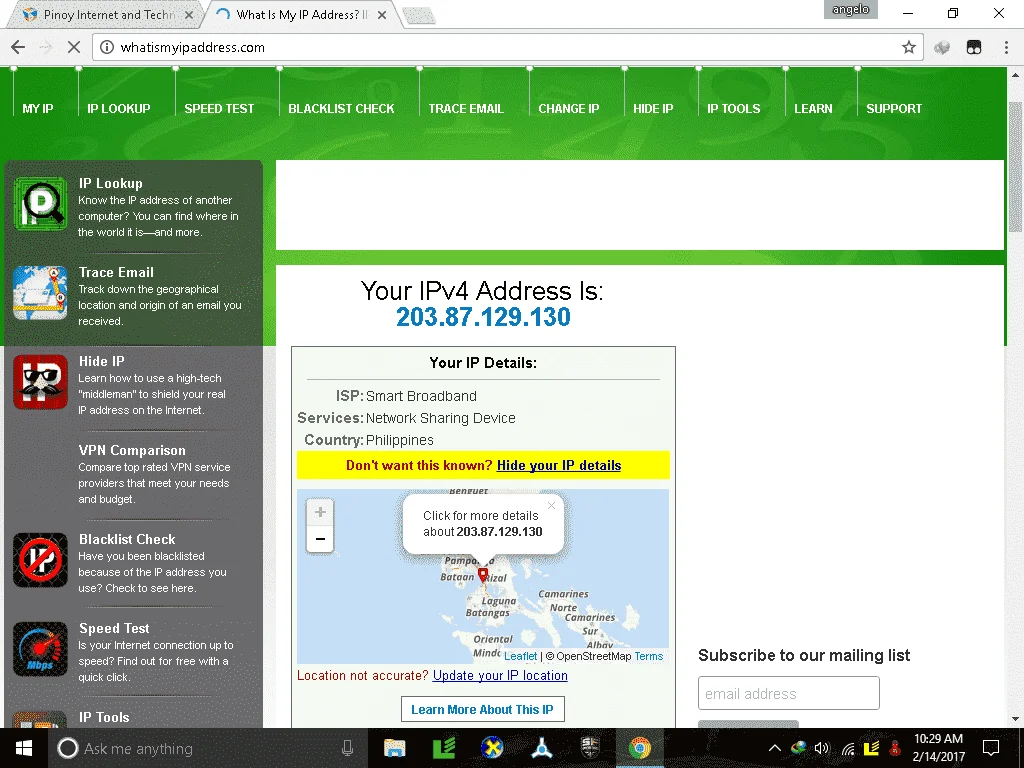Screen dimensions: 1024x768
Task: Open a new browser tab
Action: (418, 16)
